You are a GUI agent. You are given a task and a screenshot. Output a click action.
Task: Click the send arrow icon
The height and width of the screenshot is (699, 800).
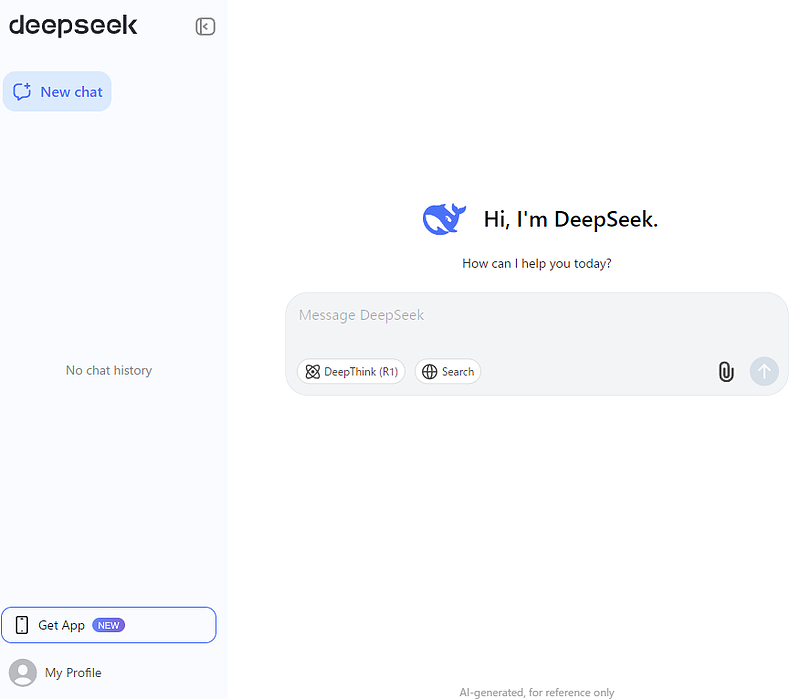click(764, 371)
